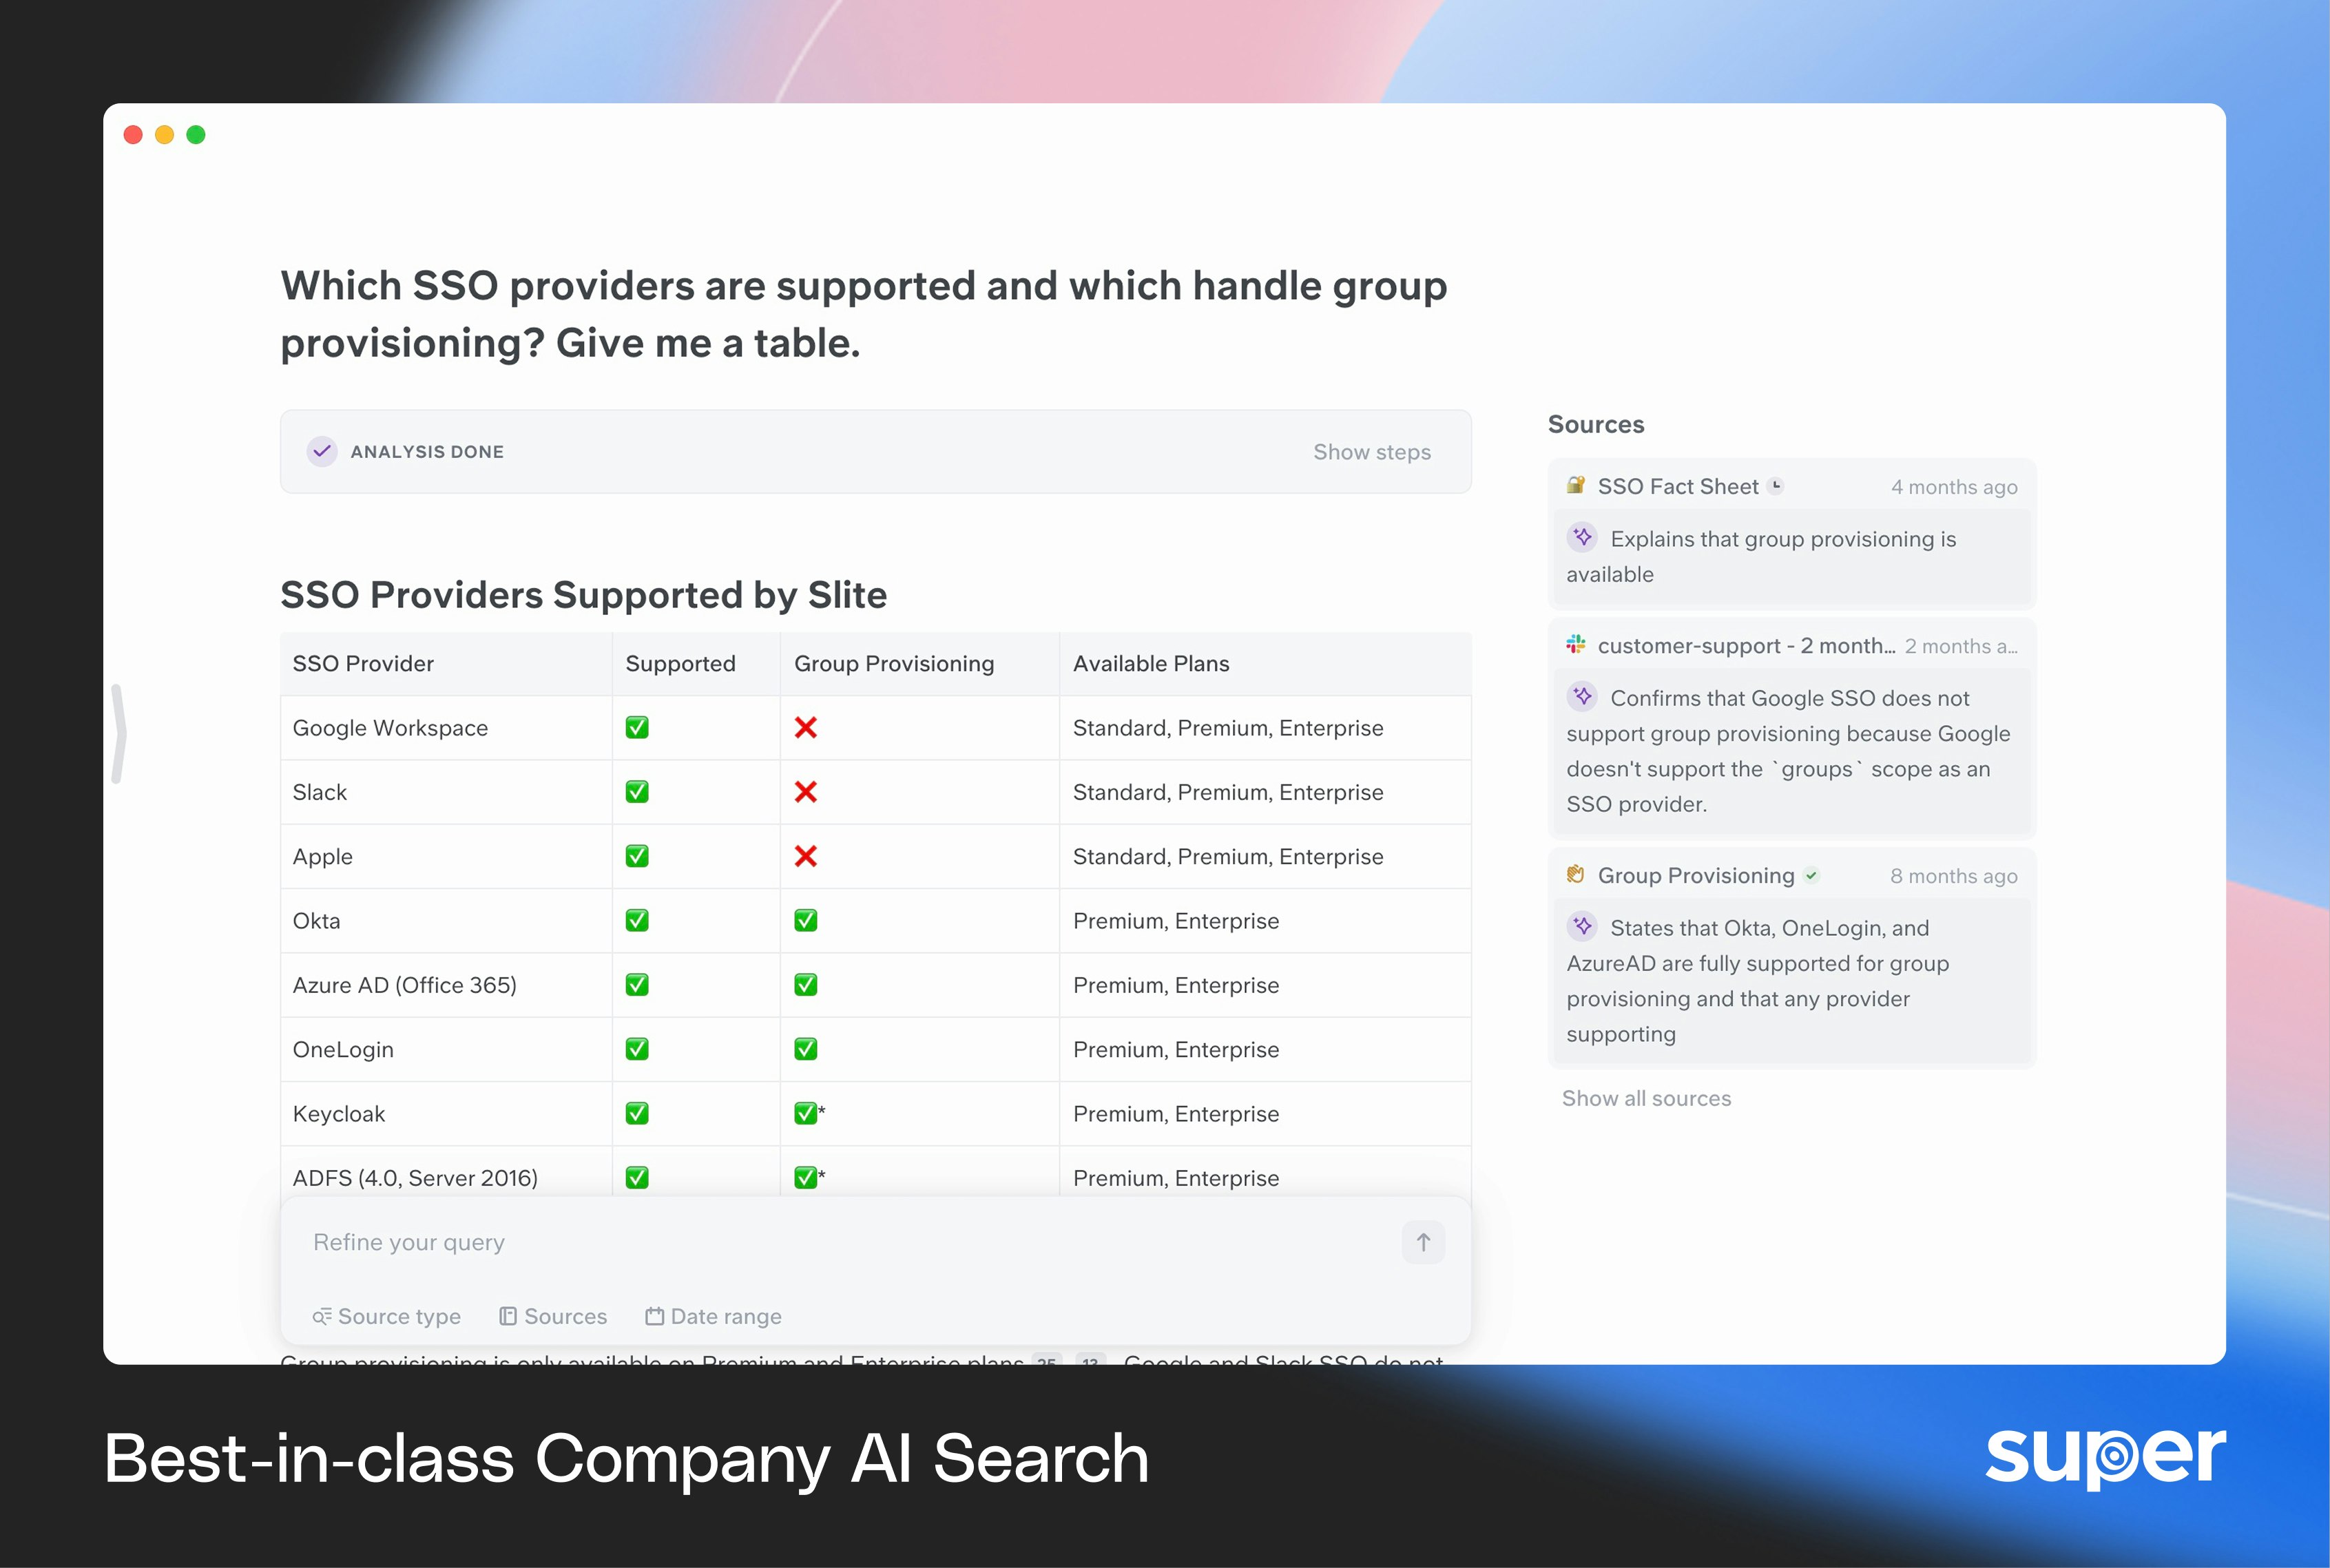The width and height of the screenshot is (2330, 1568).
Task: Click the SSO Fact Sheet lock icon
Action: pos(1576,486)
